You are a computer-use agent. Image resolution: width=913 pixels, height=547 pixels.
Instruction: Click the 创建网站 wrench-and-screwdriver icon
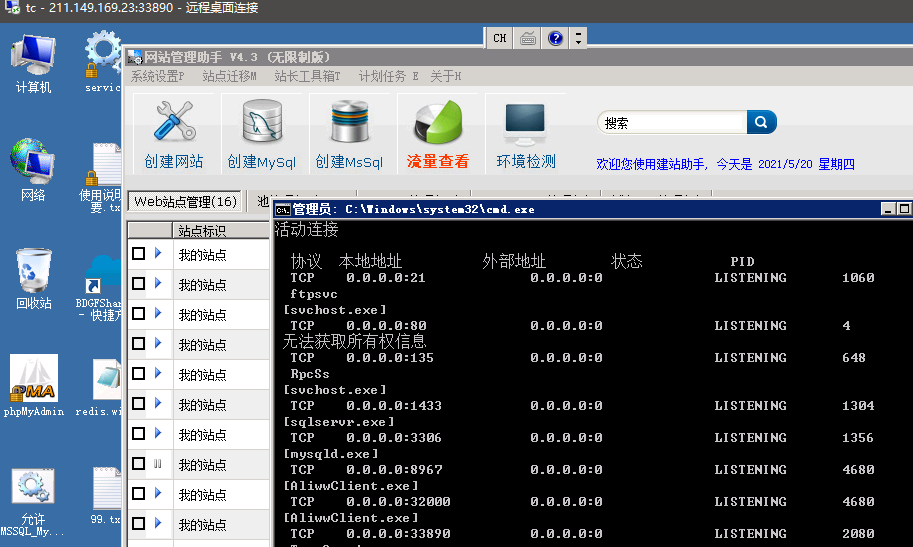coord(174,123)
